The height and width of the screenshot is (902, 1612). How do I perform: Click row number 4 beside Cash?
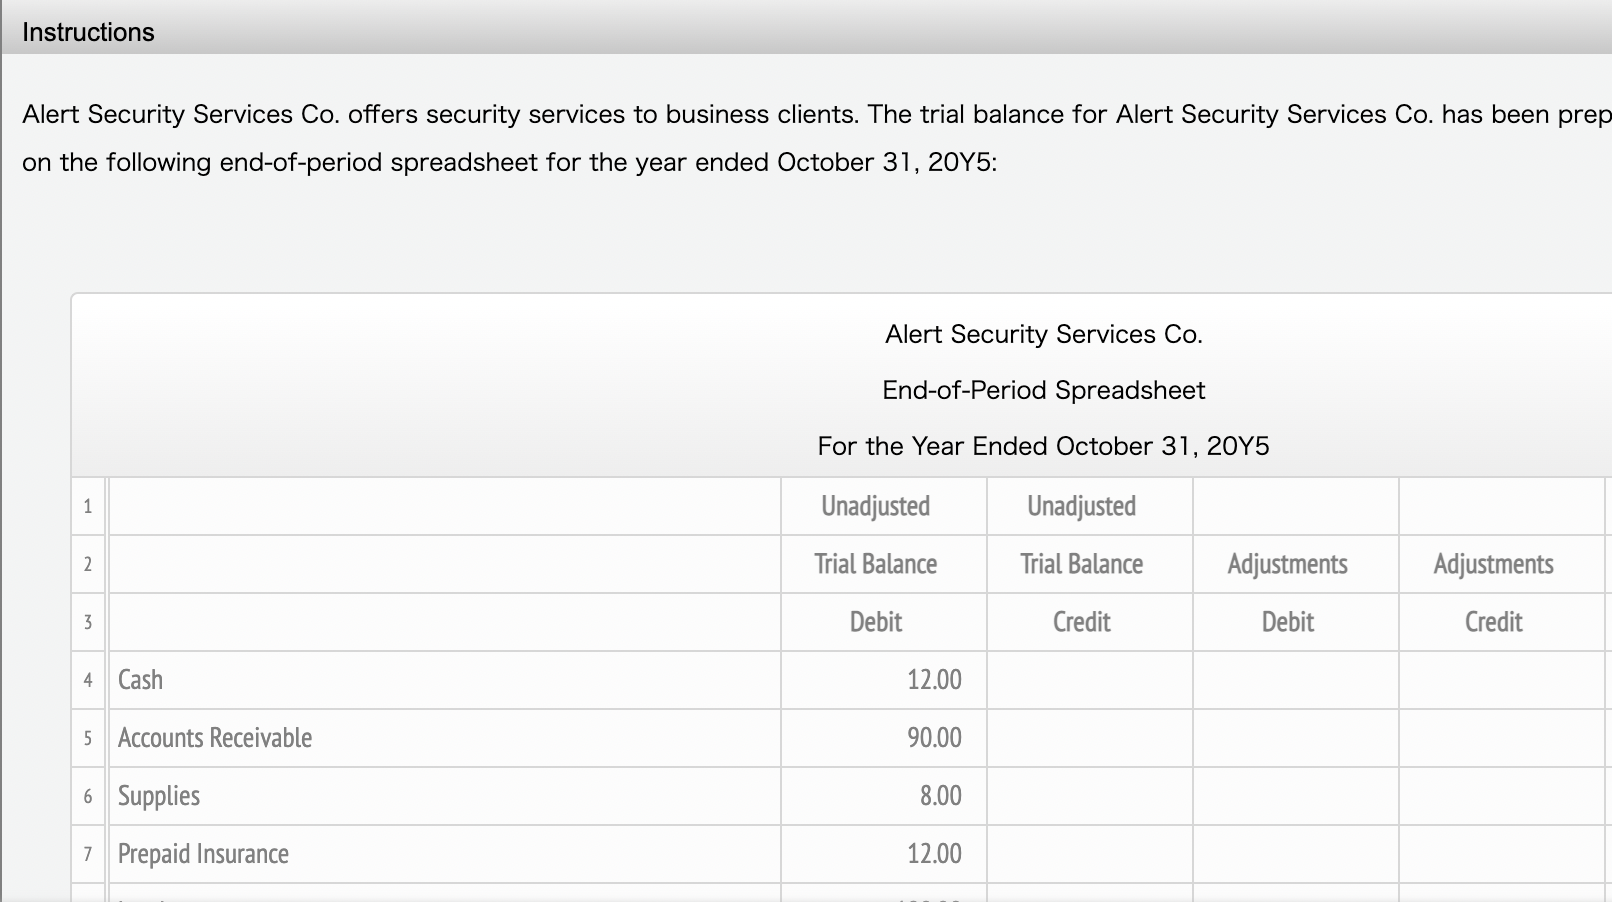tap(88, 680)
